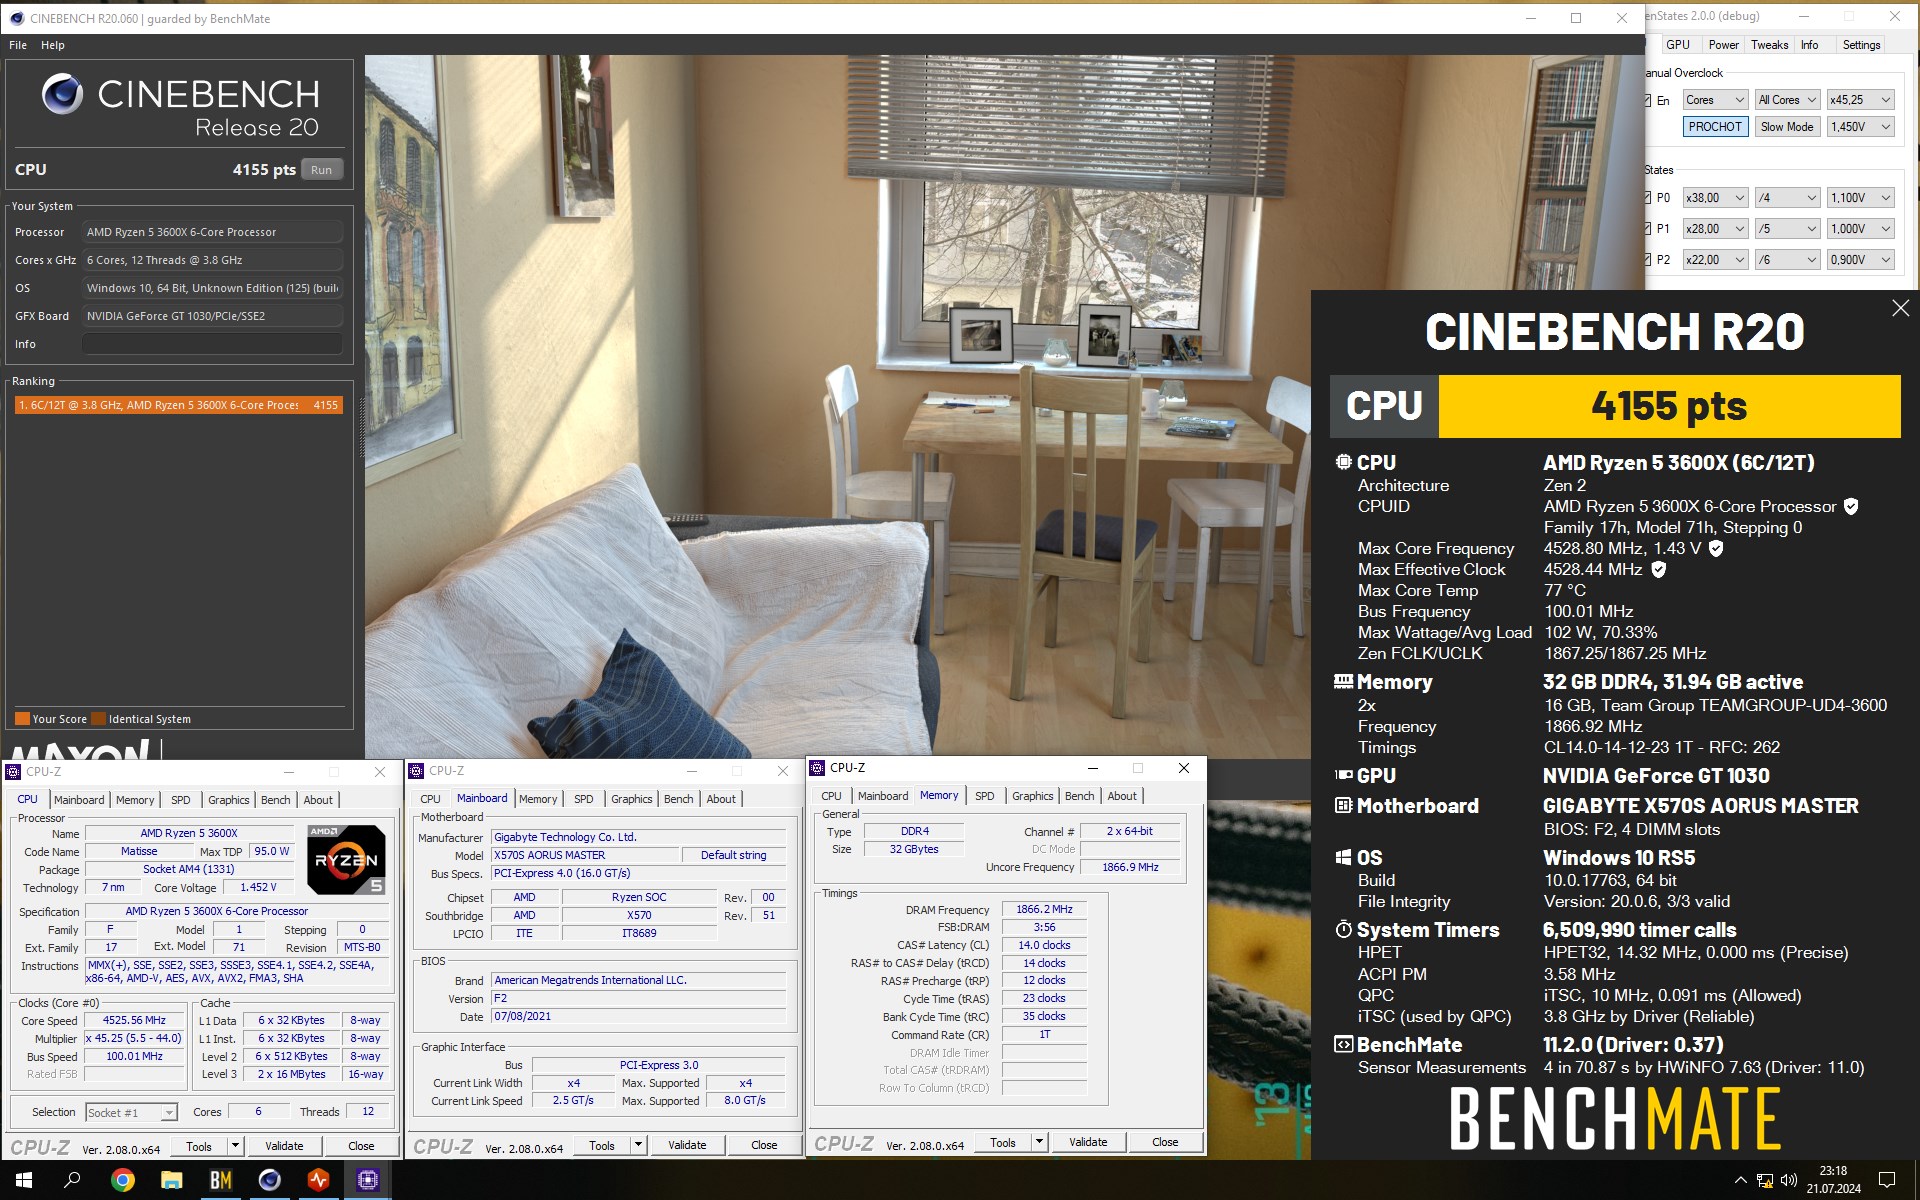Toggle the P2 state checkbox
The width and height of the screenshot is (1920, 1200).
tap(1648, 260)
